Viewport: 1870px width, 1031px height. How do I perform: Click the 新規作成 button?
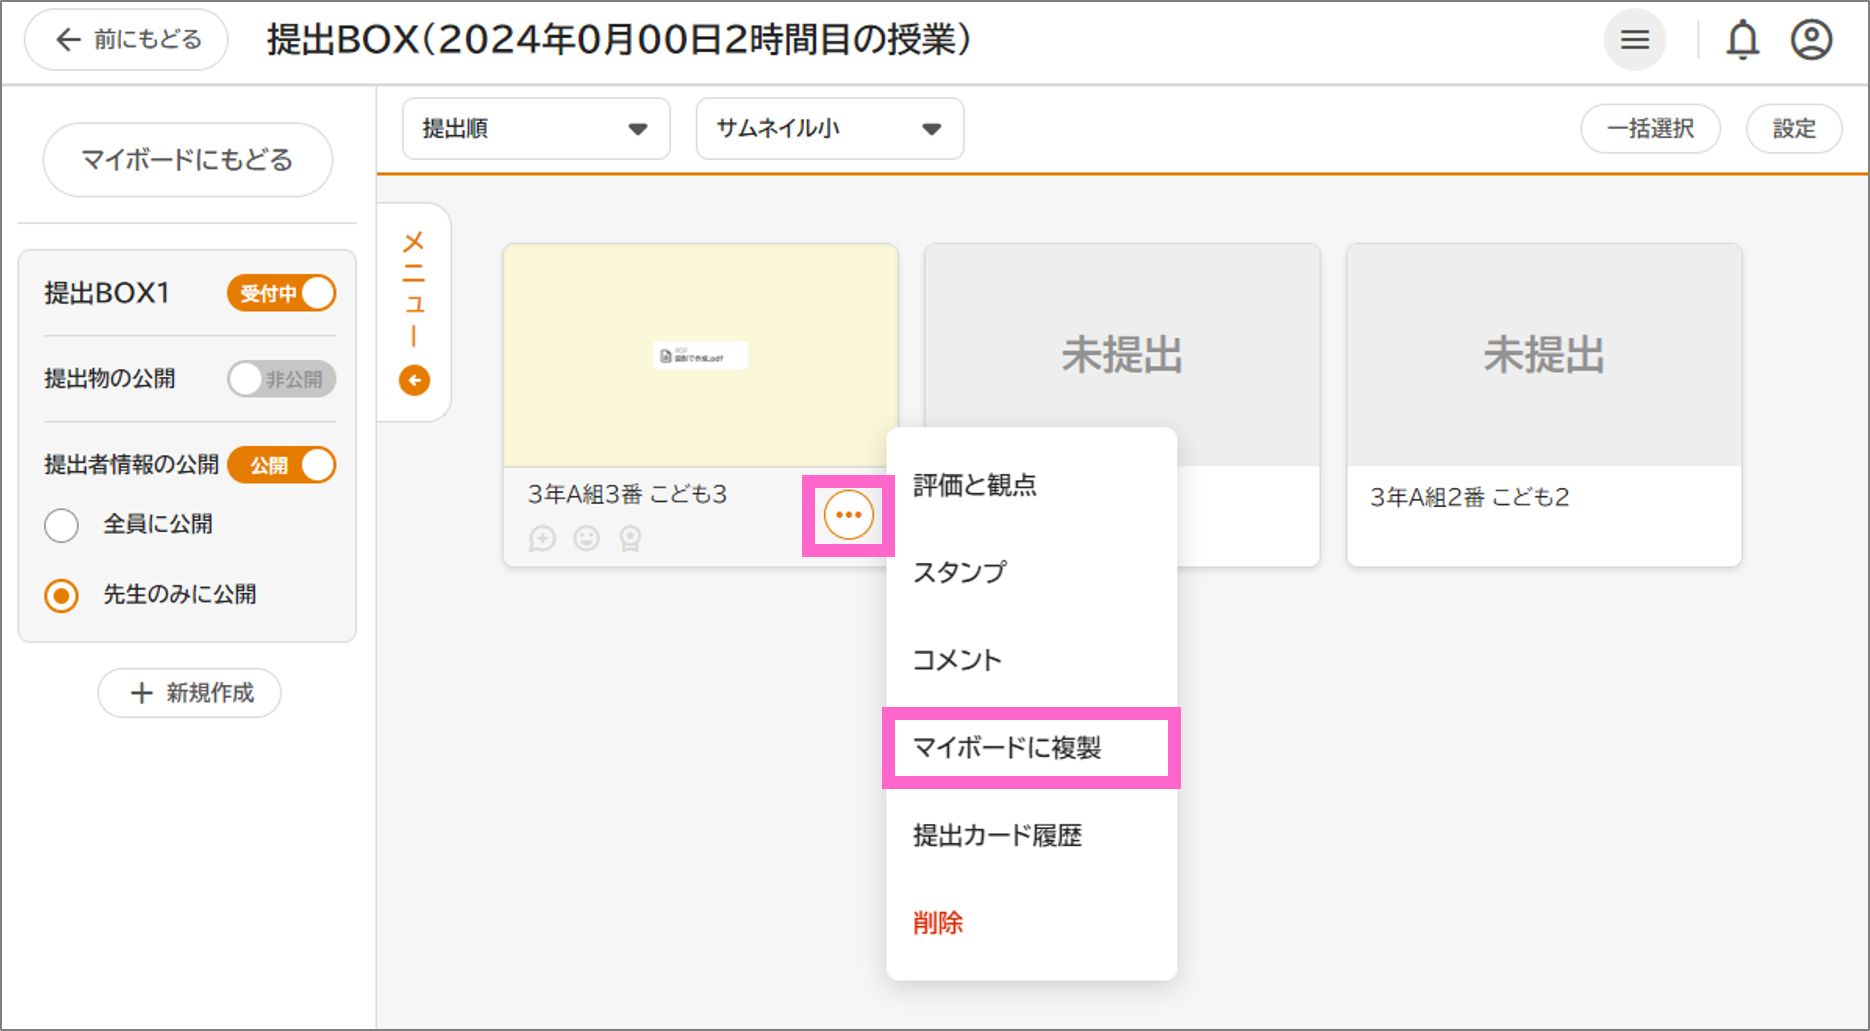(189, 693)
